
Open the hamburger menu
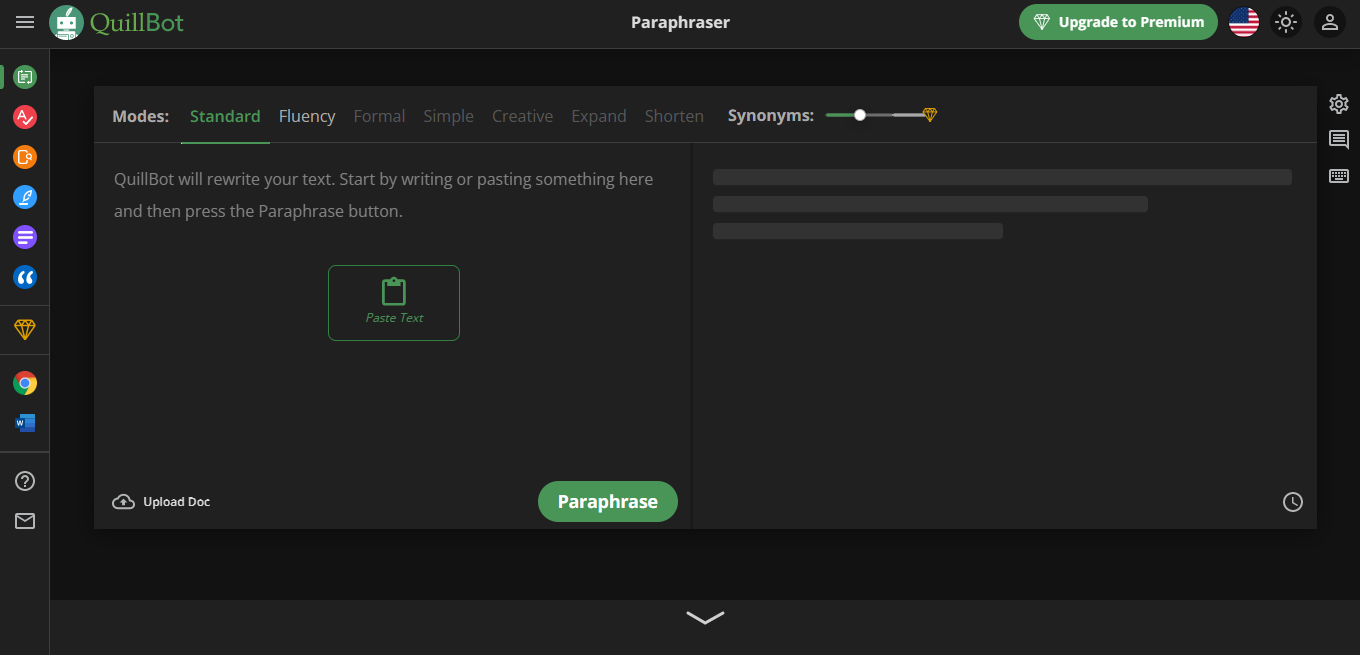pyautogui.click(x=25, y=22)
